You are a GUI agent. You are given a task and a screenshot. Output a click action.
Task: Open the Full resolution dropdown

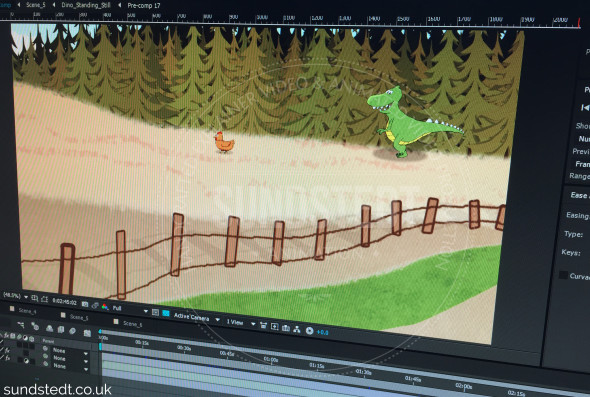click(130, 309)
